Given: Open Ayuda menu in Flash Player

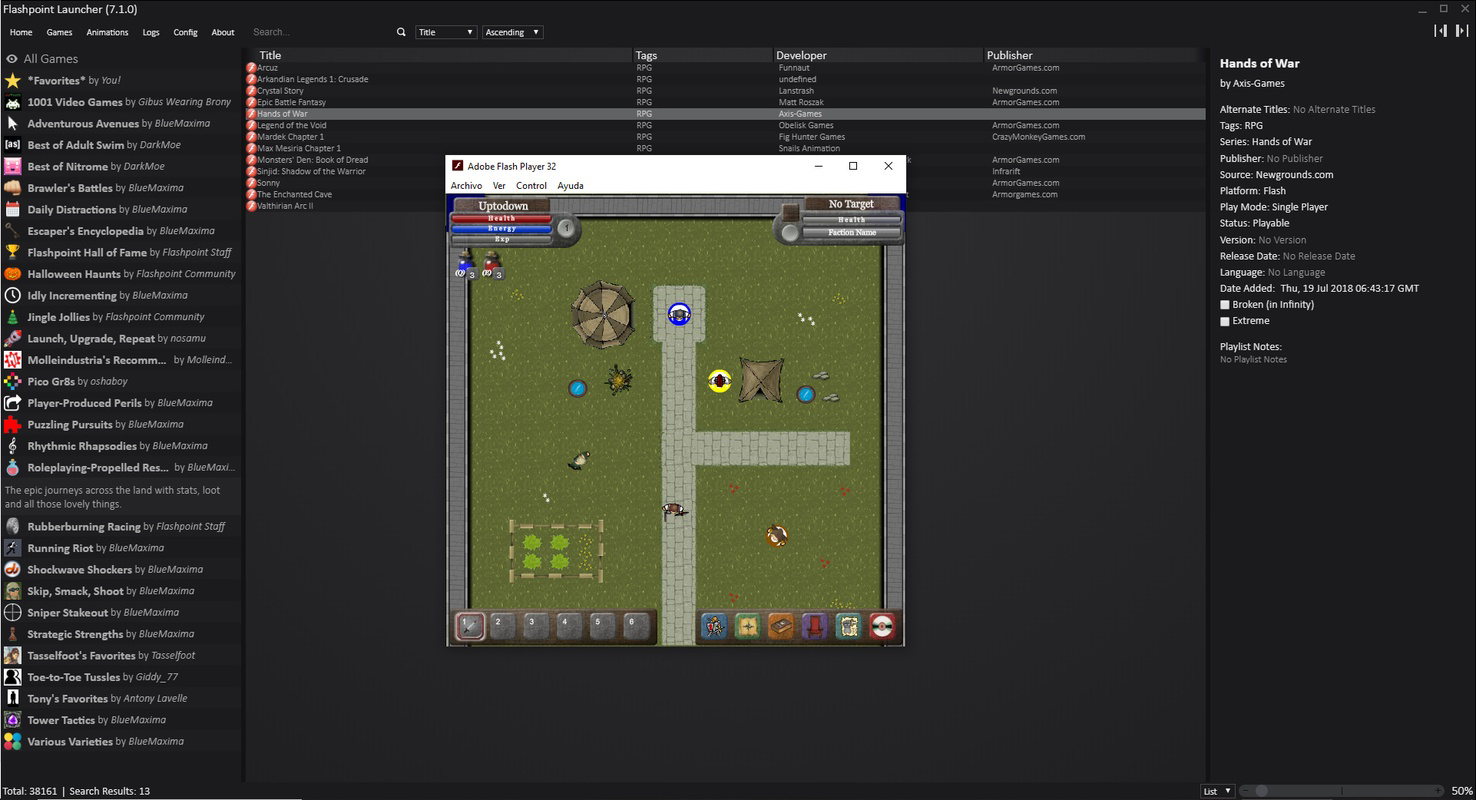Looking at the screenshot, I should (570, 186).
